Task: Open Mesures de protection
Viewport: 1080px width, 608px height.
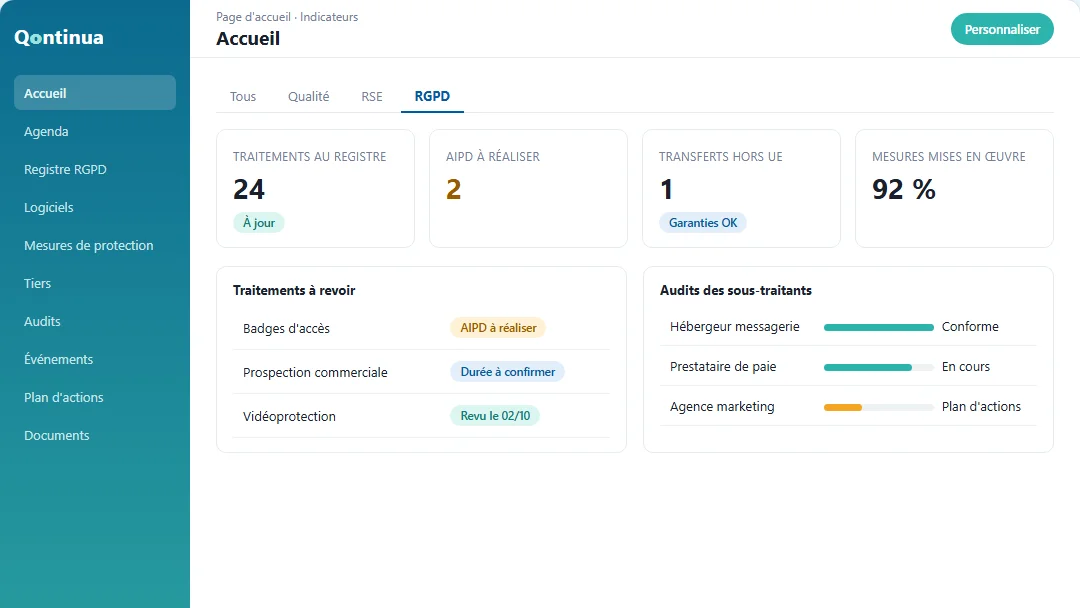Action: coord(95,245)
